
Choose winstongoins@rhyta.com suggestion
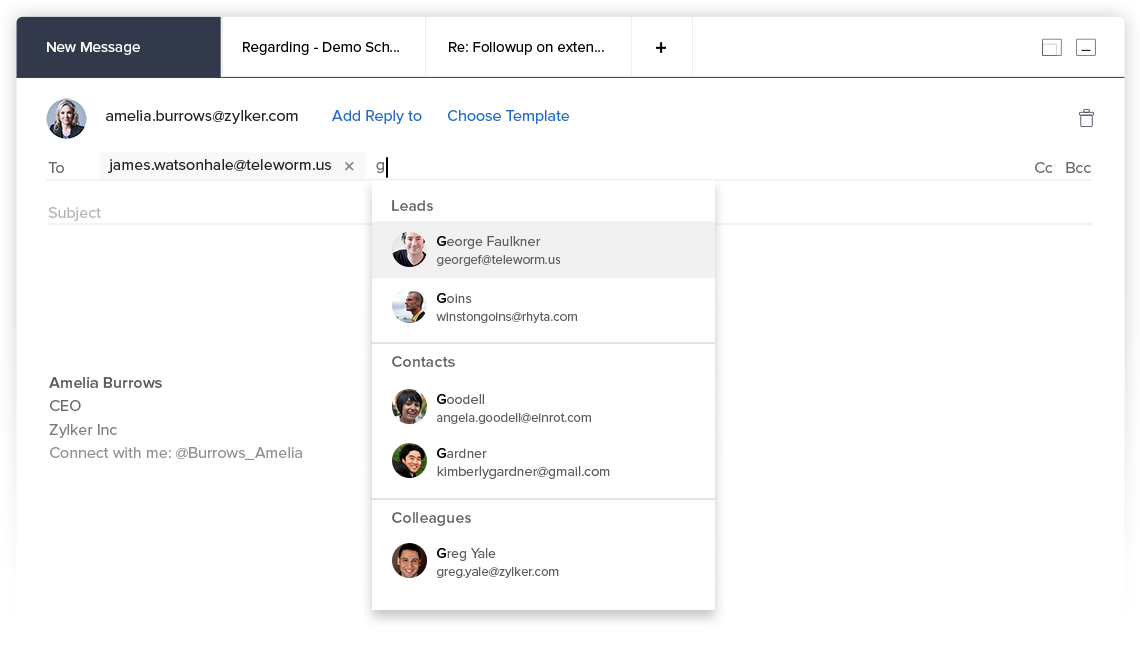click(543, 307)
